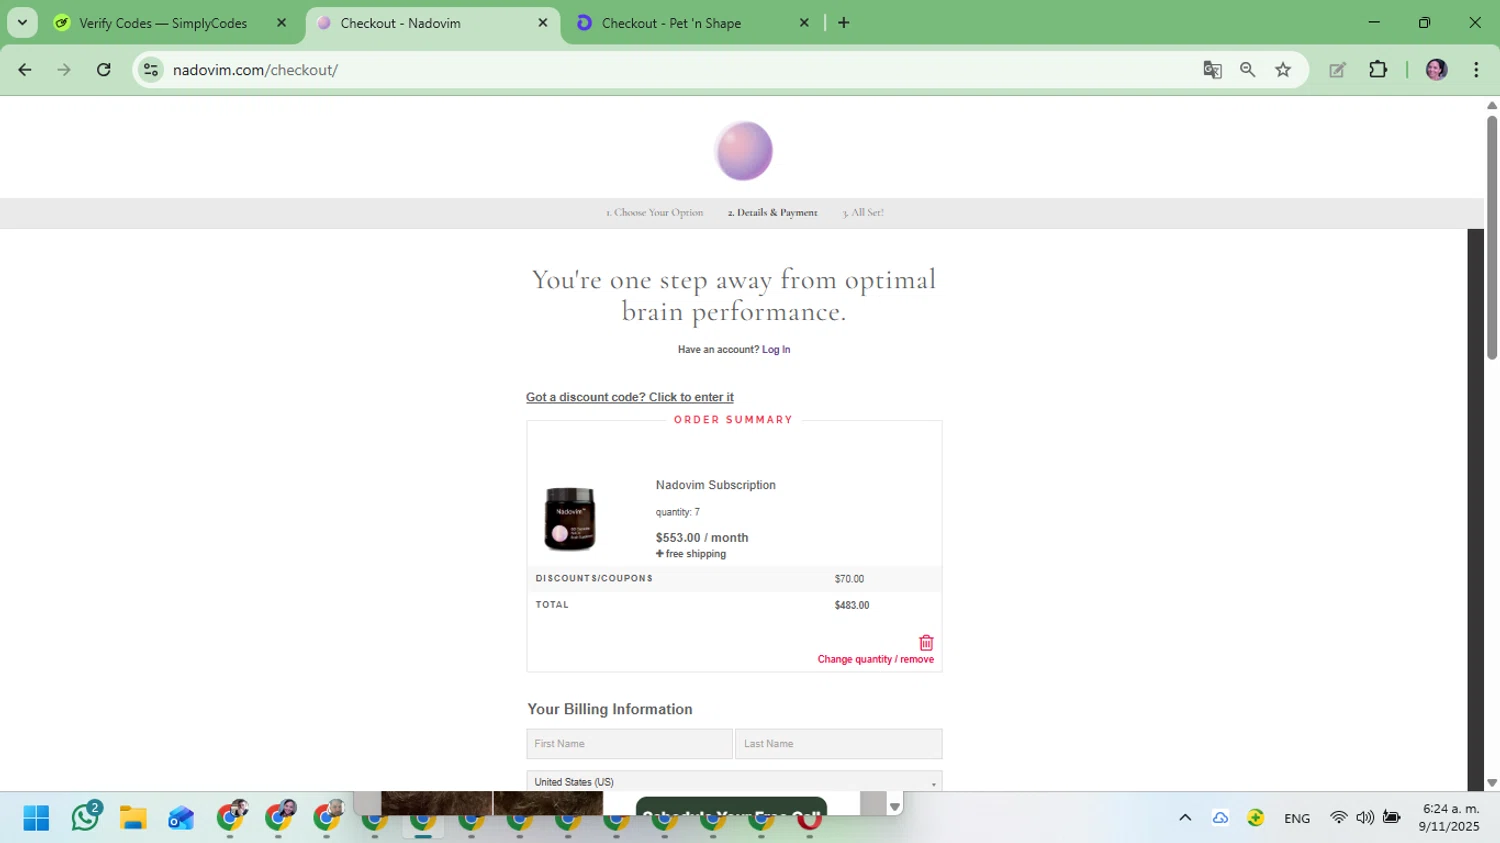Image resolution: width=1500 pixels, height=843 pixels.
Task: Close the Verify Codes — SimplyCodes tab
Action: 281,23
